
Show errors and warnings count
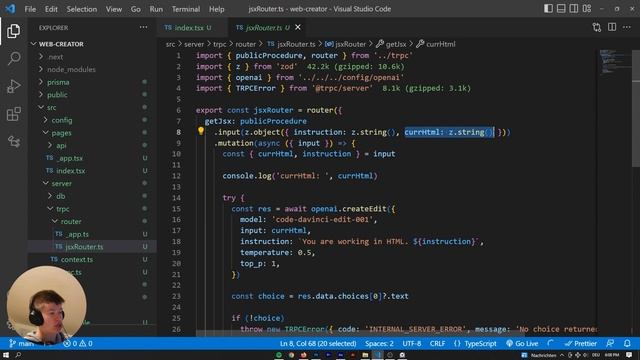pos(78,344)
